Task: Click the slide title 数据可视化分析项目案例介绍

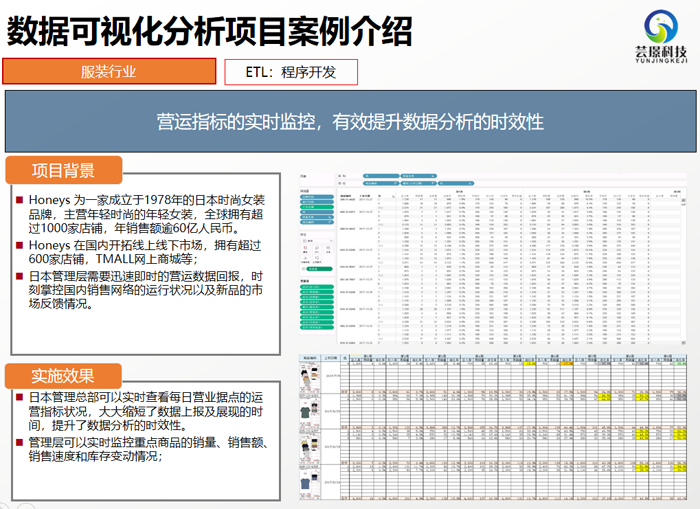Action: click(x=209, y=31)
